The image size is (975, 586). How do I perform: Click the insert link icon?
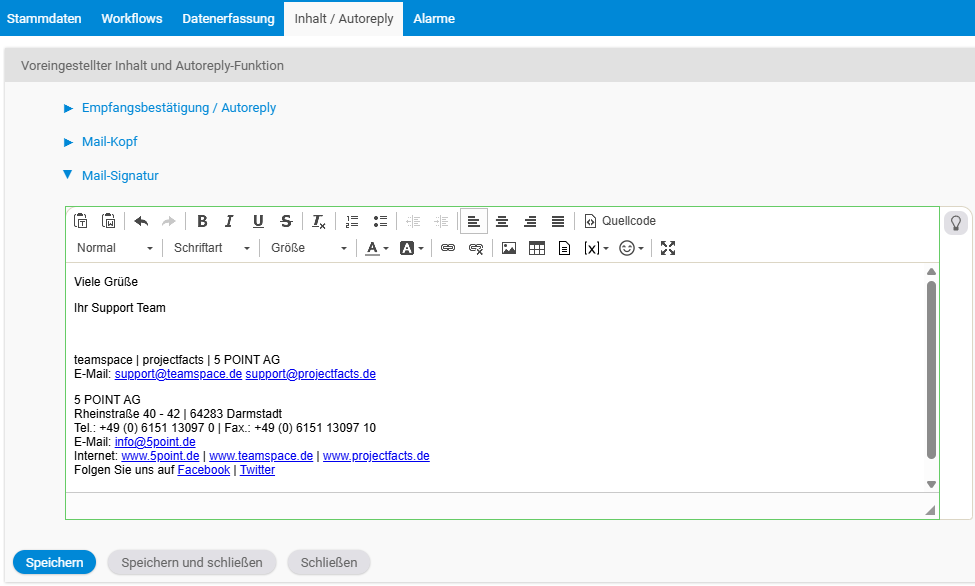pos(448,248)
